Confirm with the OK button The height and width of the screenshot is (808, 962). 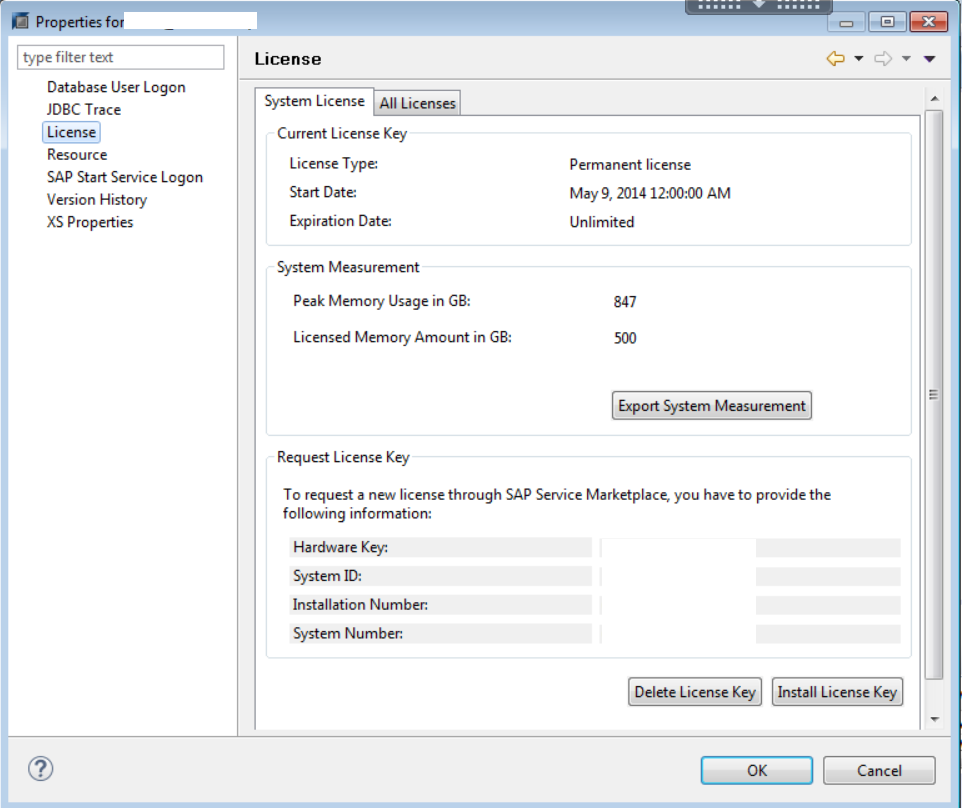756,770
